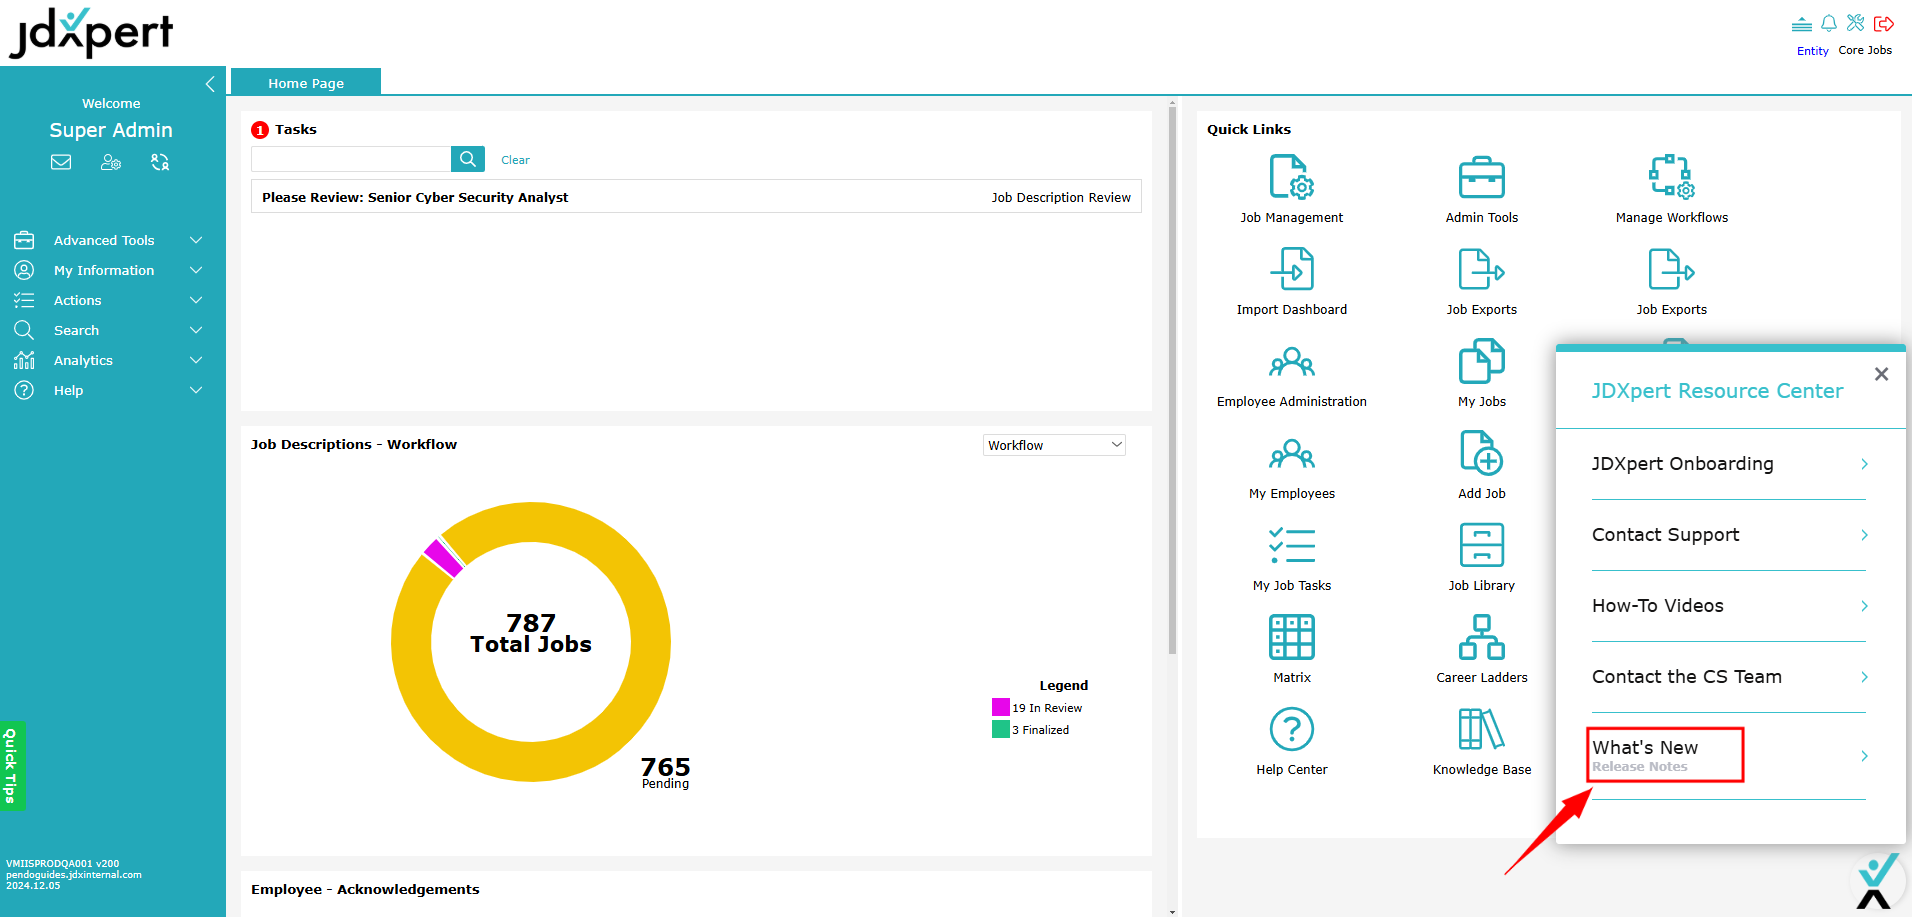Open the envelope messages icon under Super Admin
This screenshot has width=1912, height=917.
click(x=61, y=162)
